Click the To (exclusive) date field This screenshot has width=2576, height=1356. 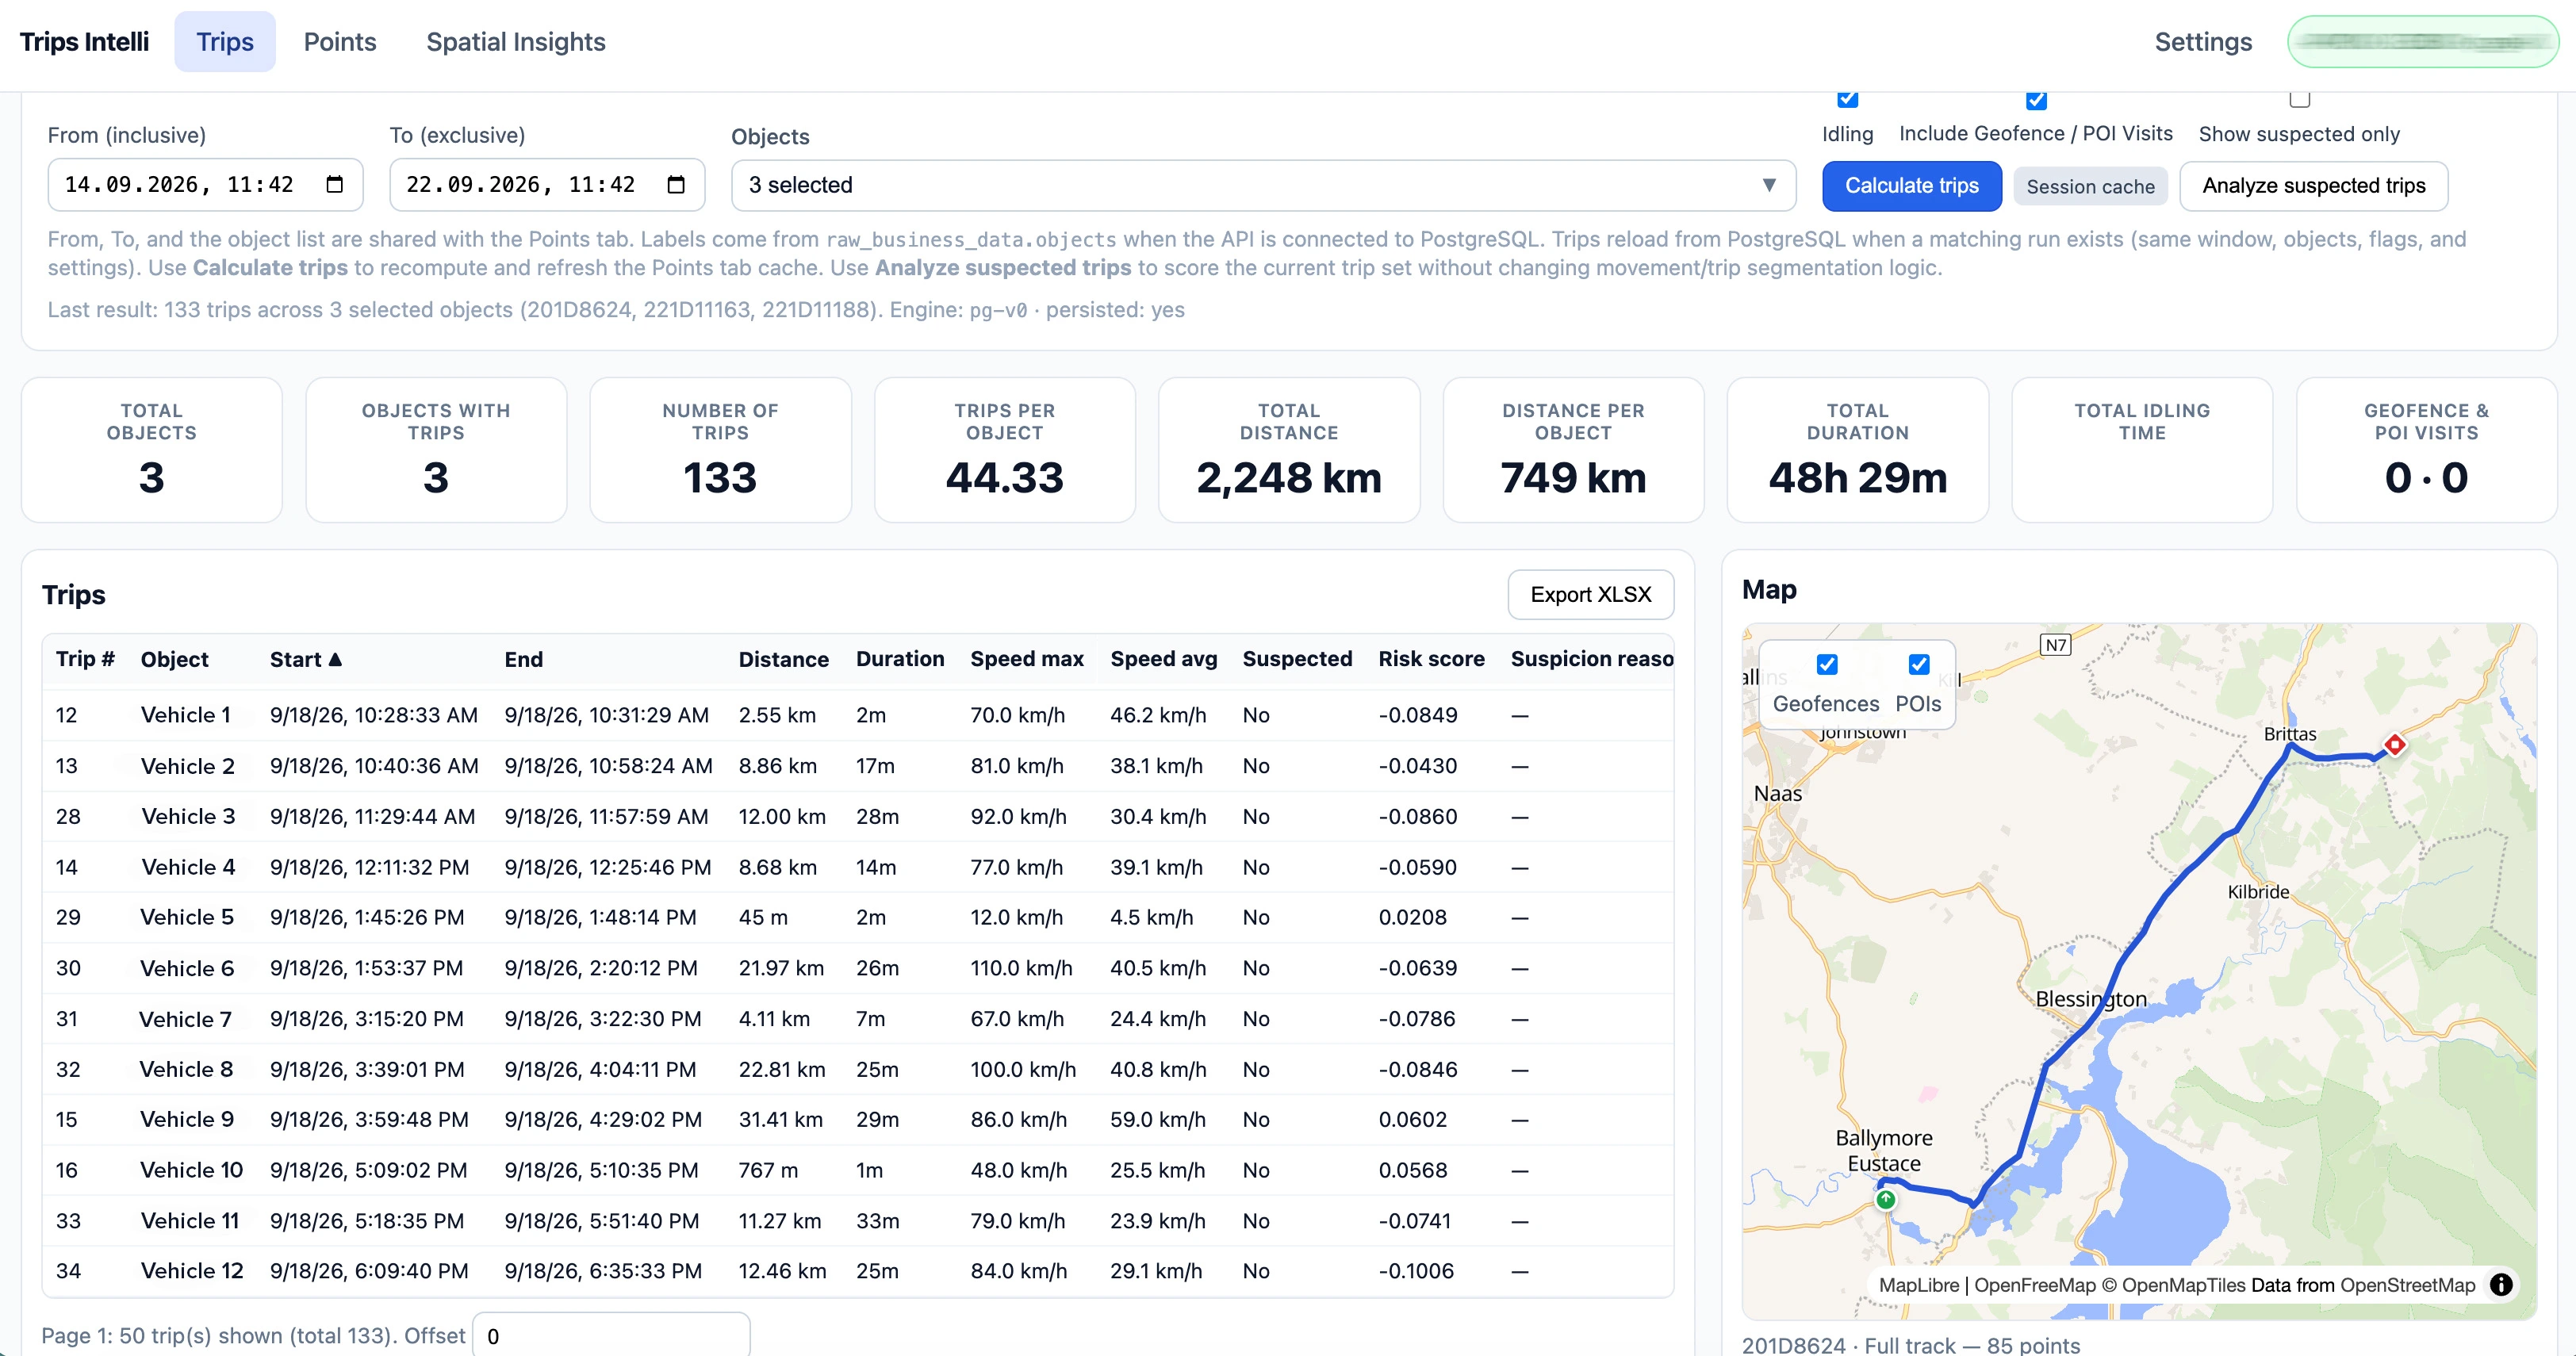coord(547,185)
